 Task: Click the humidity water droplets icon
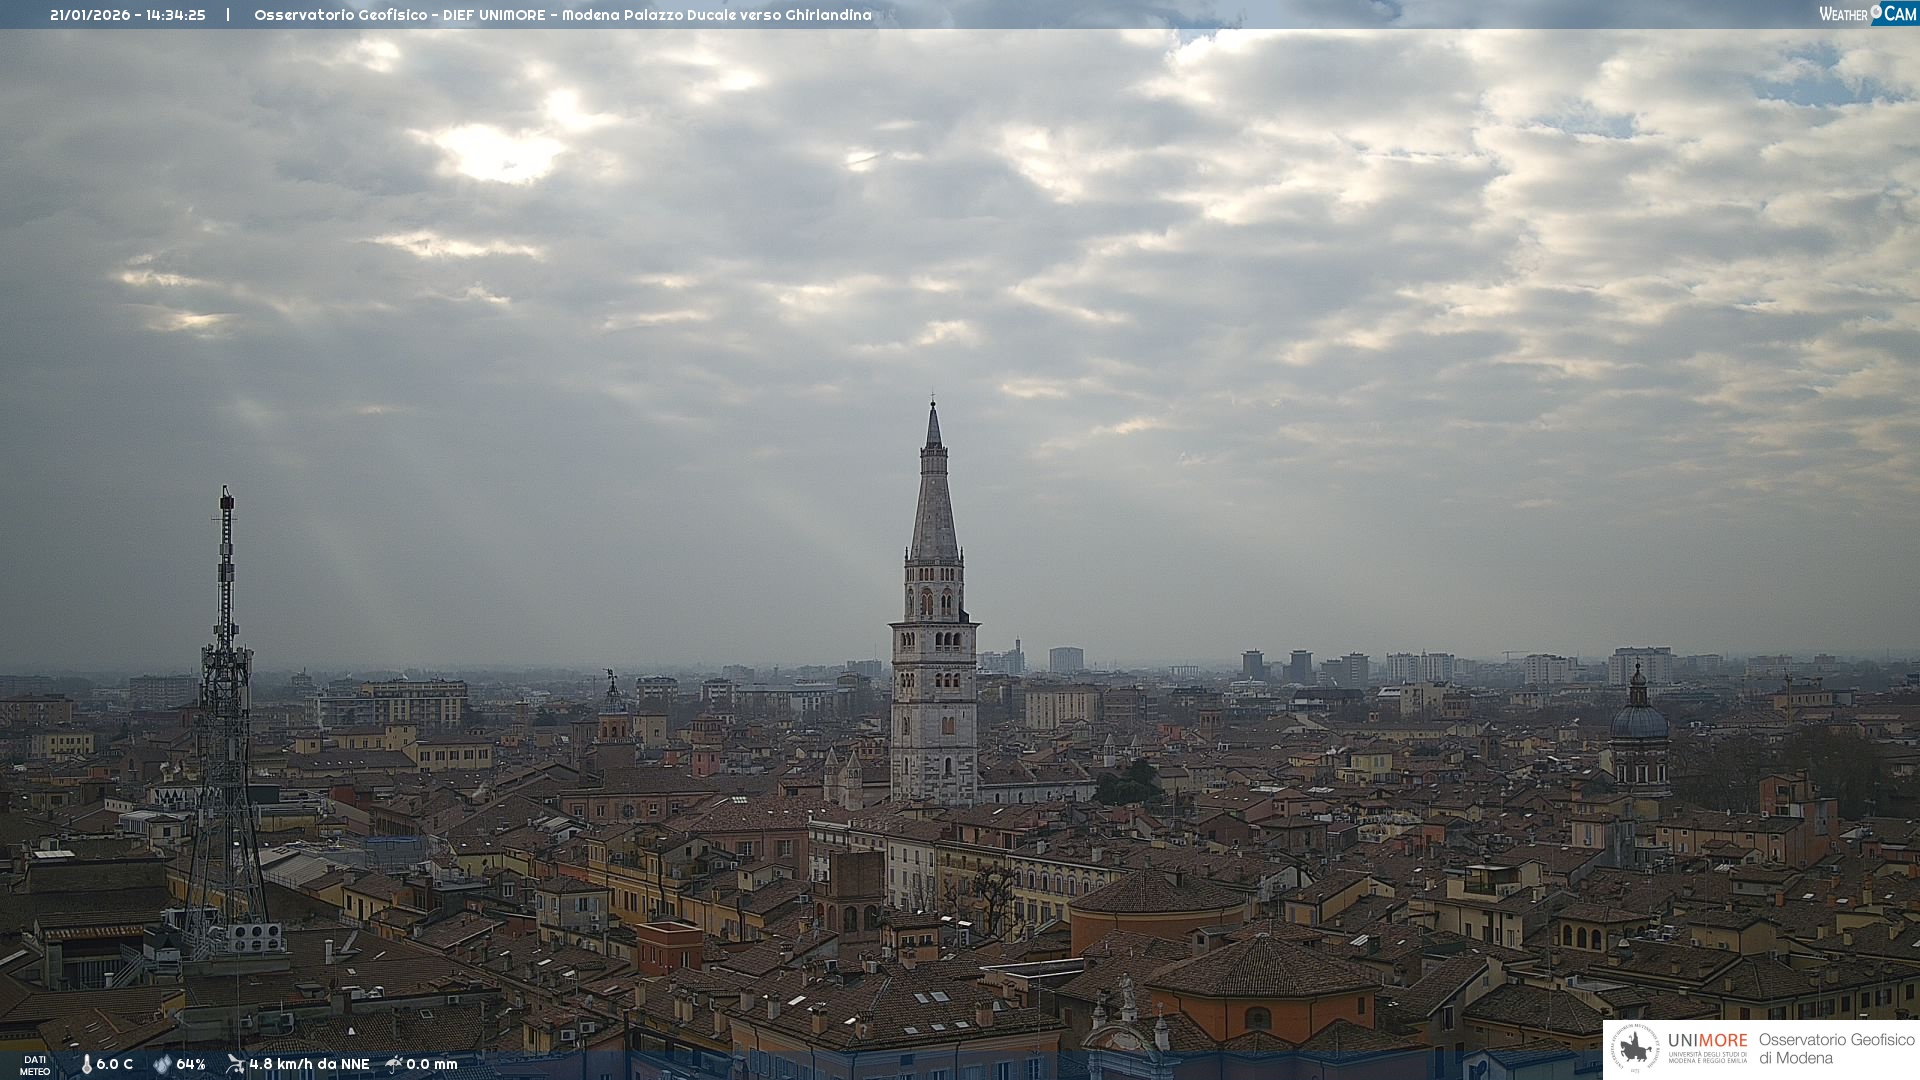[x=162, y=1064]
